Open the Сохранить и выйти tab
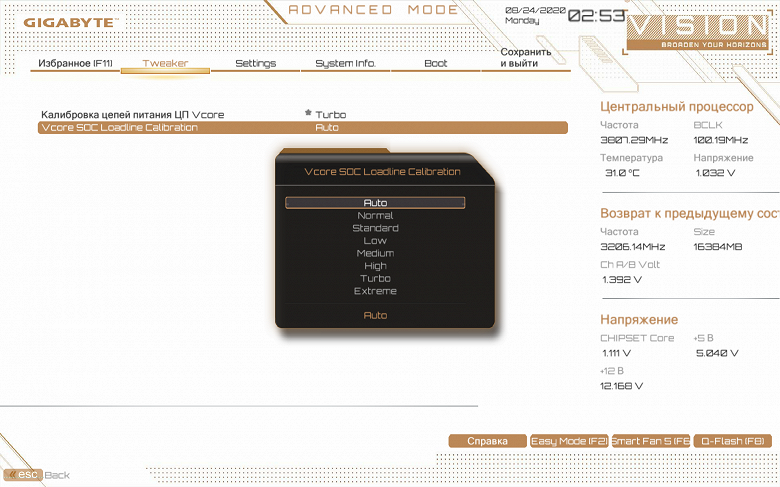This screenshot has width=780, height=487. [526, 57]
